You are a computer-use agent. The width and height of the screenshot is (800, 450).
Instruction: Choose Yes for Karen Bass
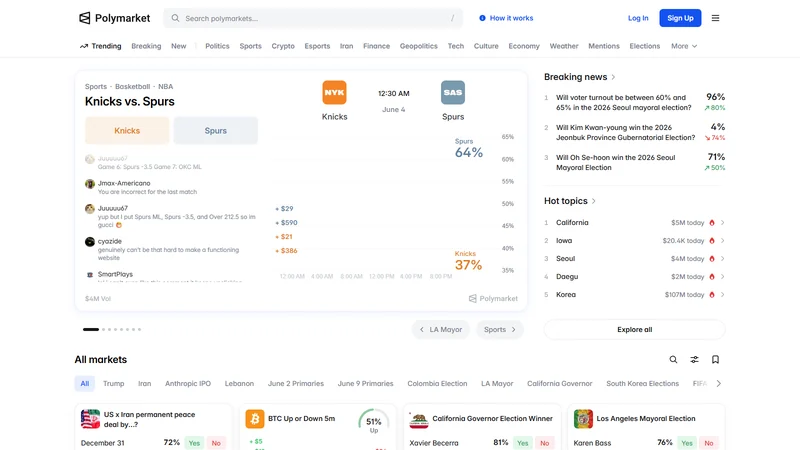point(687,443)
